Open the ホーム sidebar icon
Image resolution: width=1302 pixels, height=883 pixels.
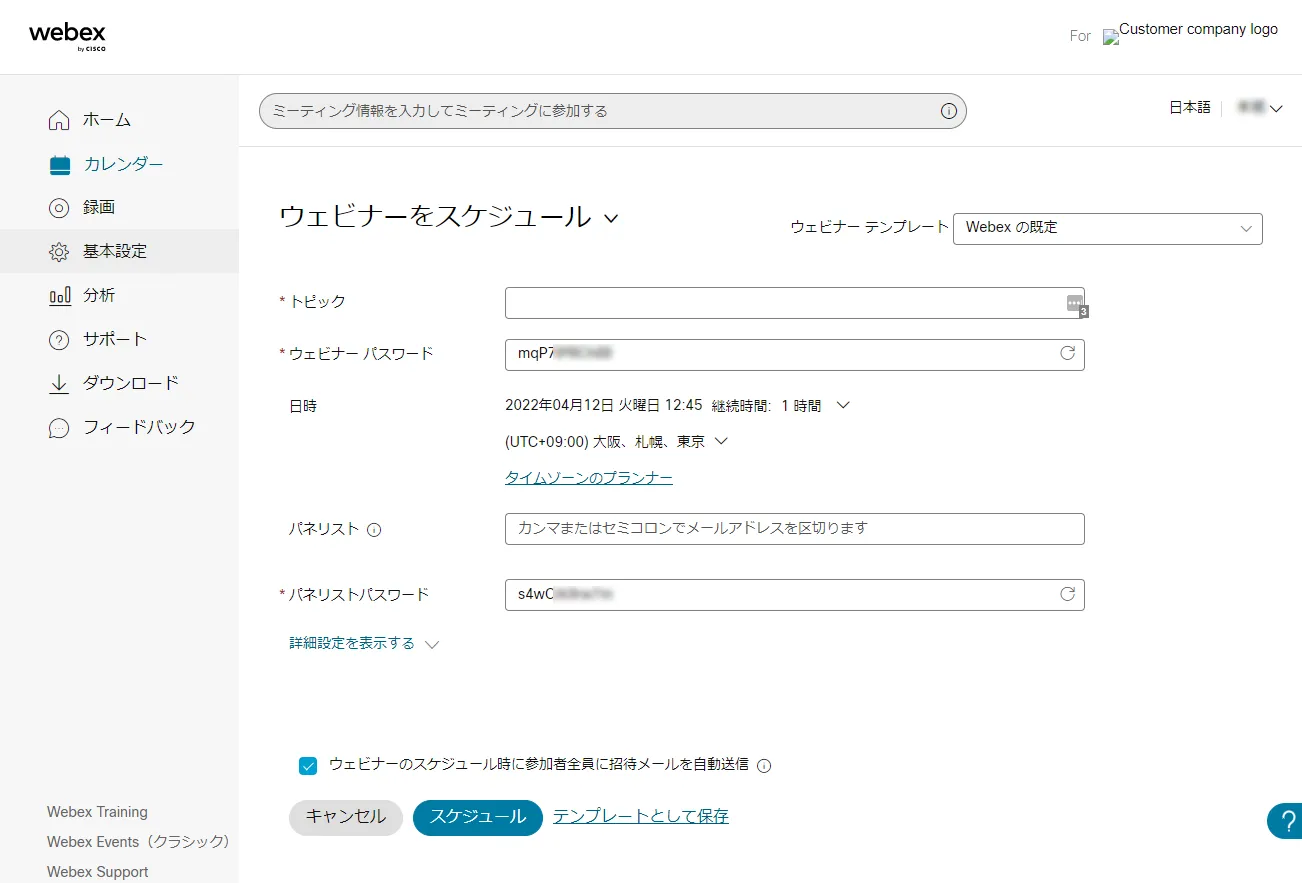tap(57, 119)
